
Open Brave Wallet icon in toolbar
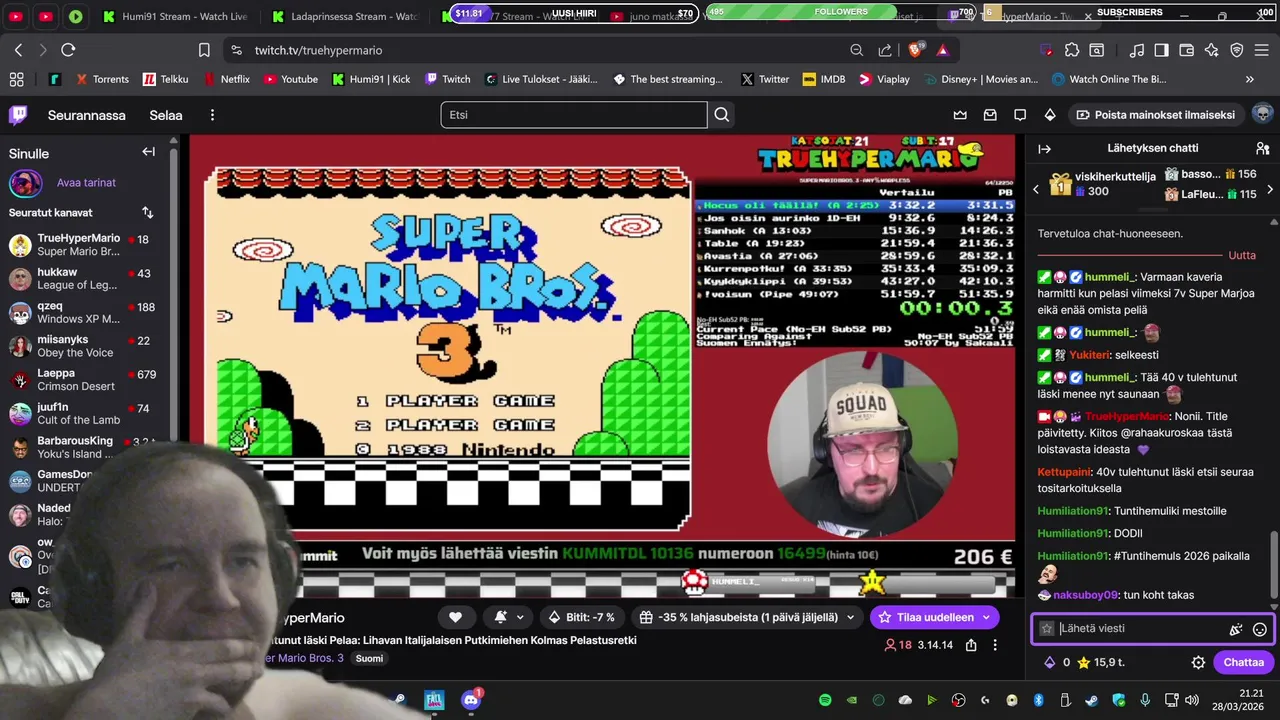[1186, 50]
